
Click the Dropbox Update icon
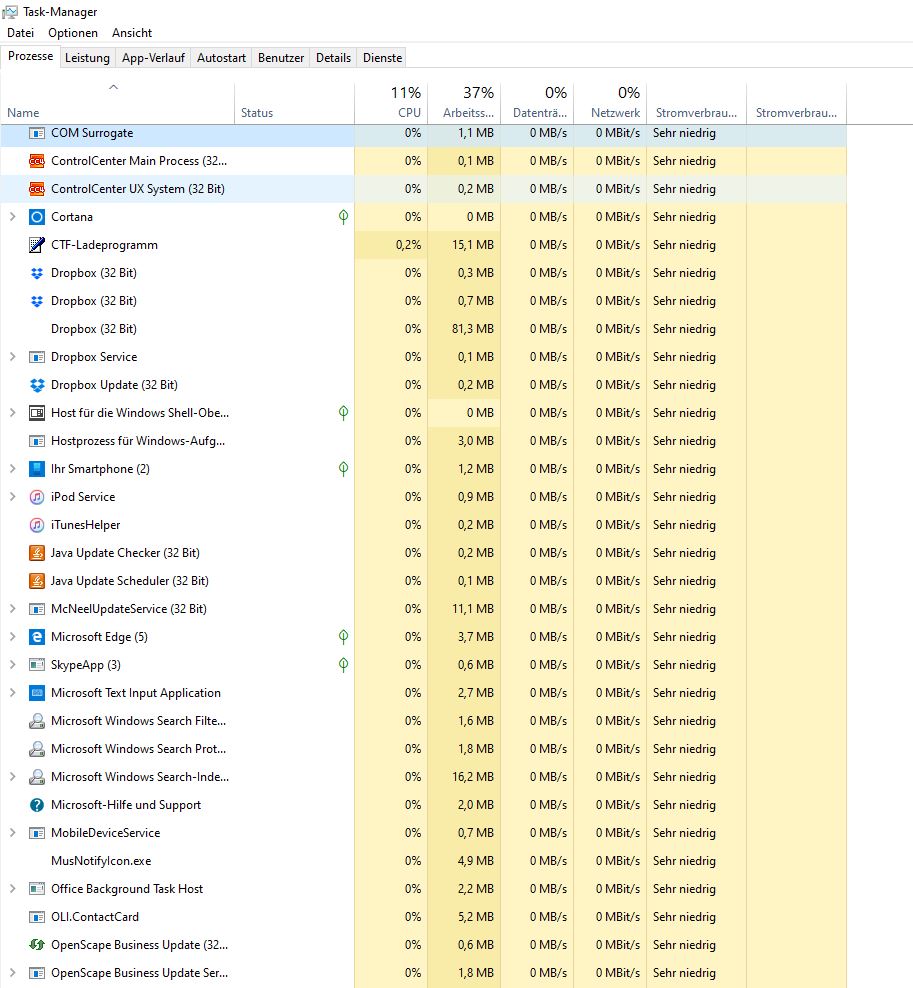click(37, 384)
